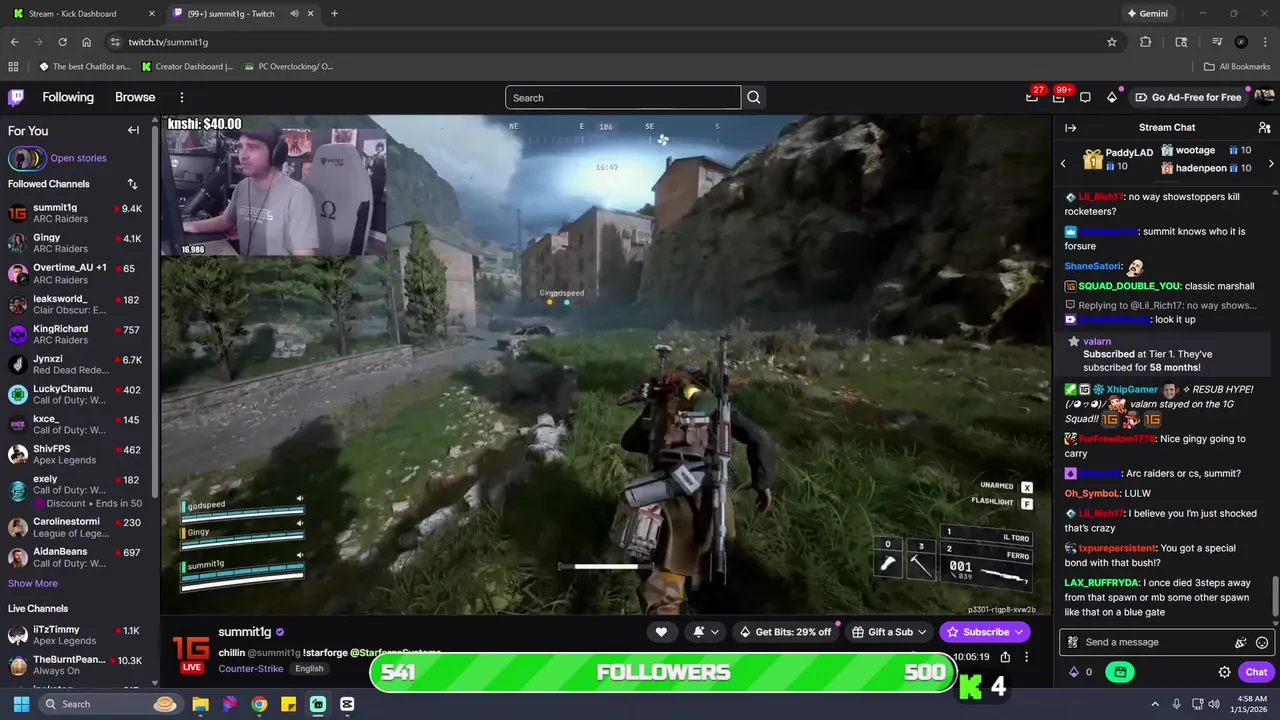Select the summit1g - Twitch browser tab

240,14
